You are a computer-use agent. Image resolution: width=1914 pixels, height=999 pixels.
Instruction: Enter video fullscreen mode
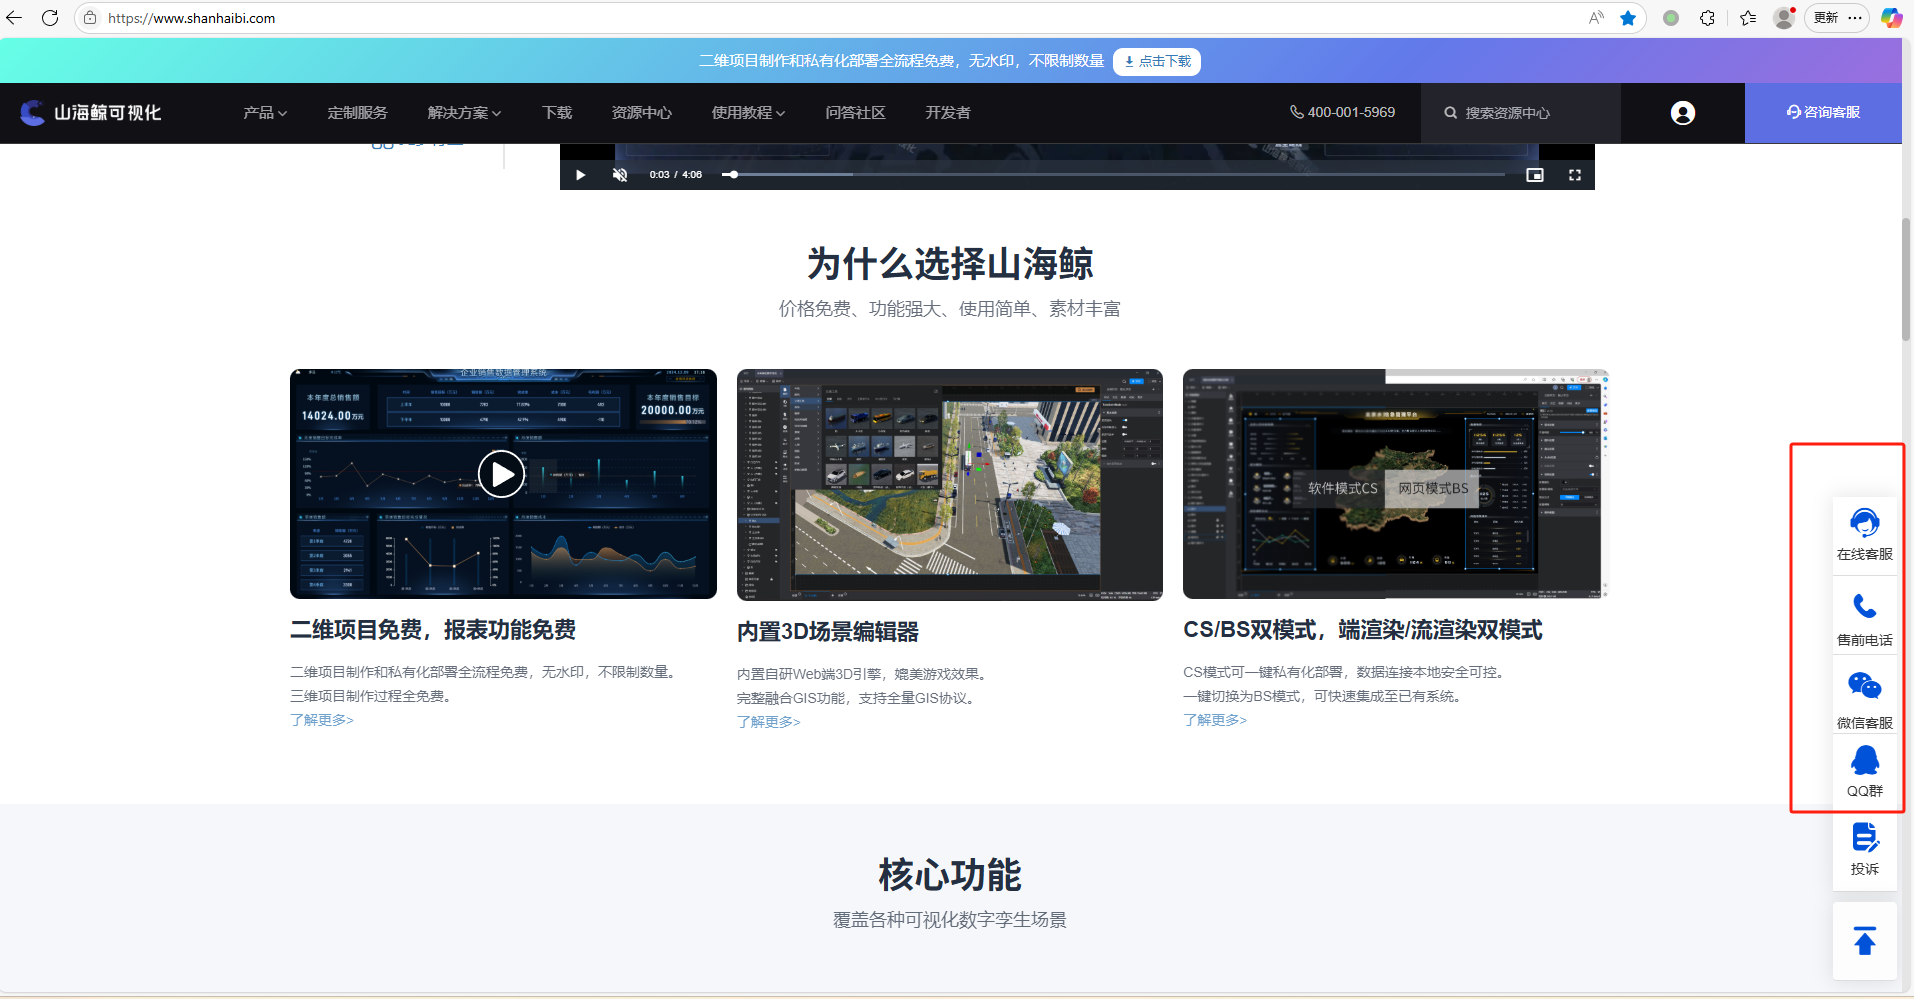[x=1575, y=175]
